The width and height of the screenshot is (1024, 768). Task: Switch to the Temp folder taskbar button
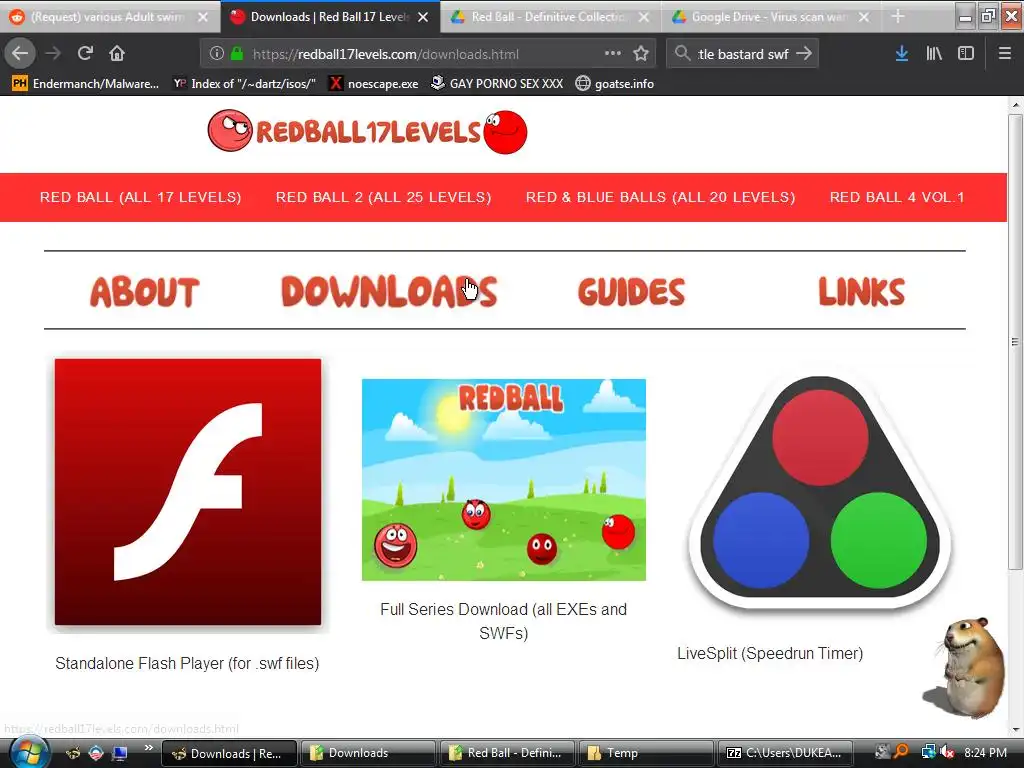click(647, 753)
